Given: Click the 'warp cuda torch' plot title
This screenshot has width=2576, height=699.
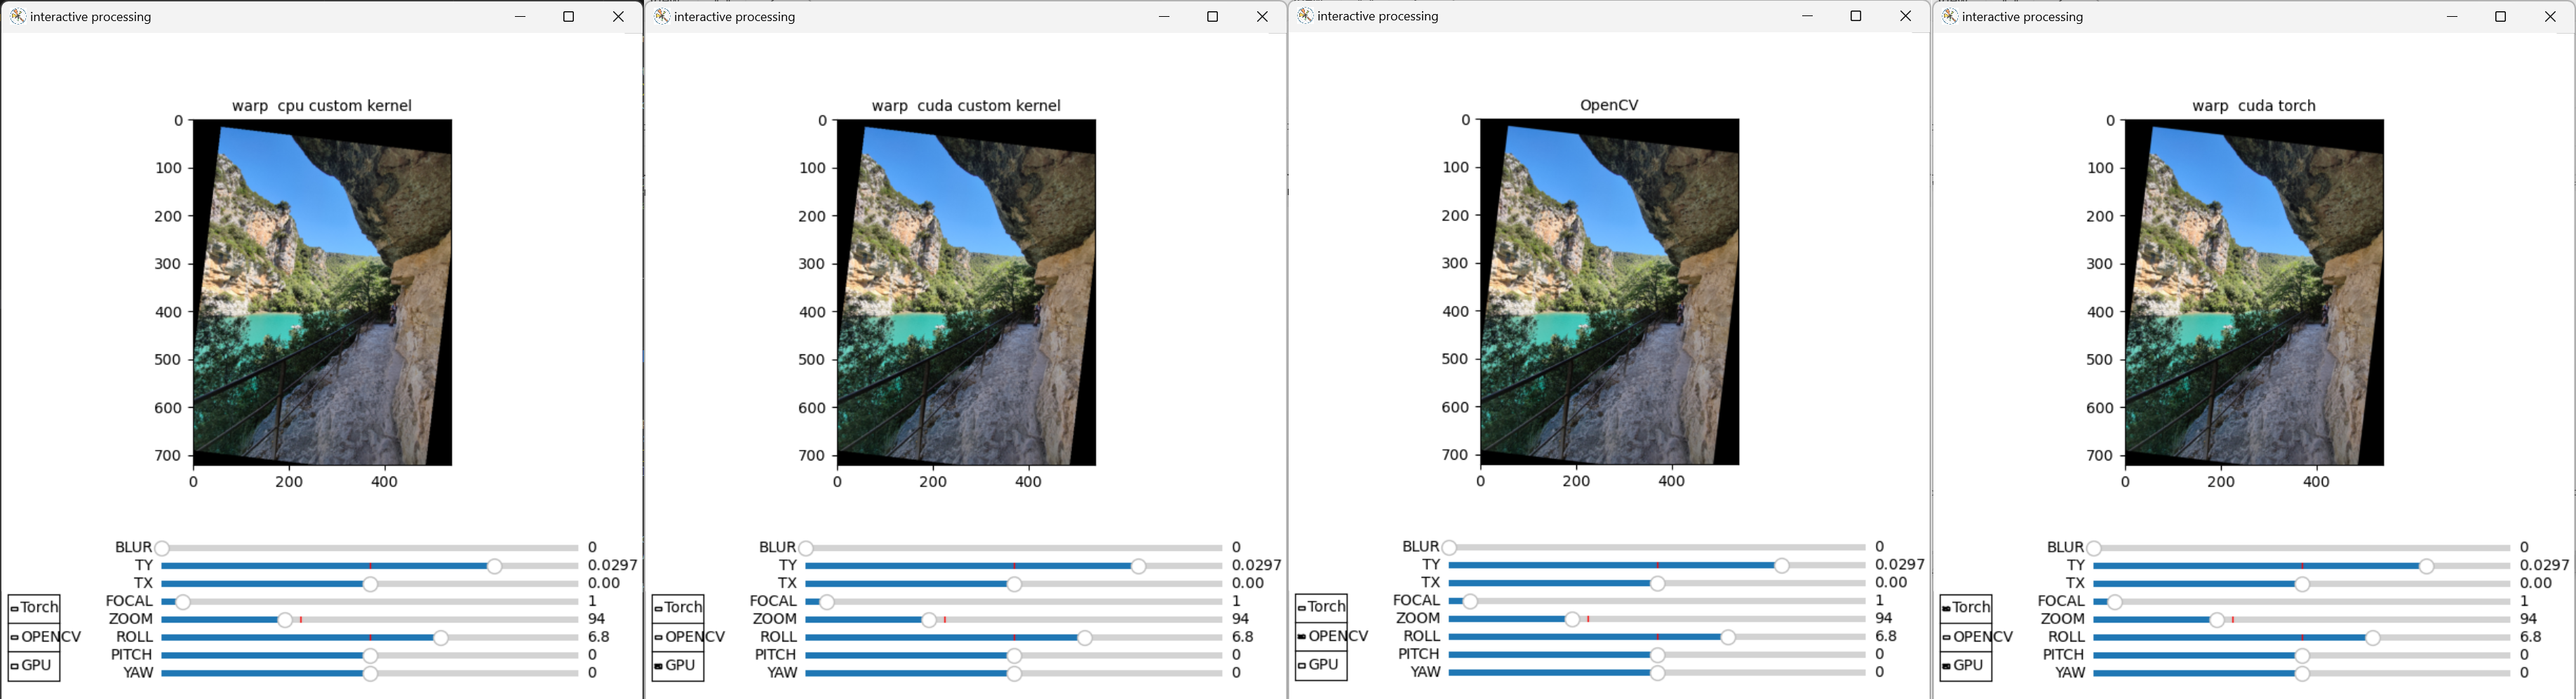Looking at the screenshot, I should pos(2253,105).
